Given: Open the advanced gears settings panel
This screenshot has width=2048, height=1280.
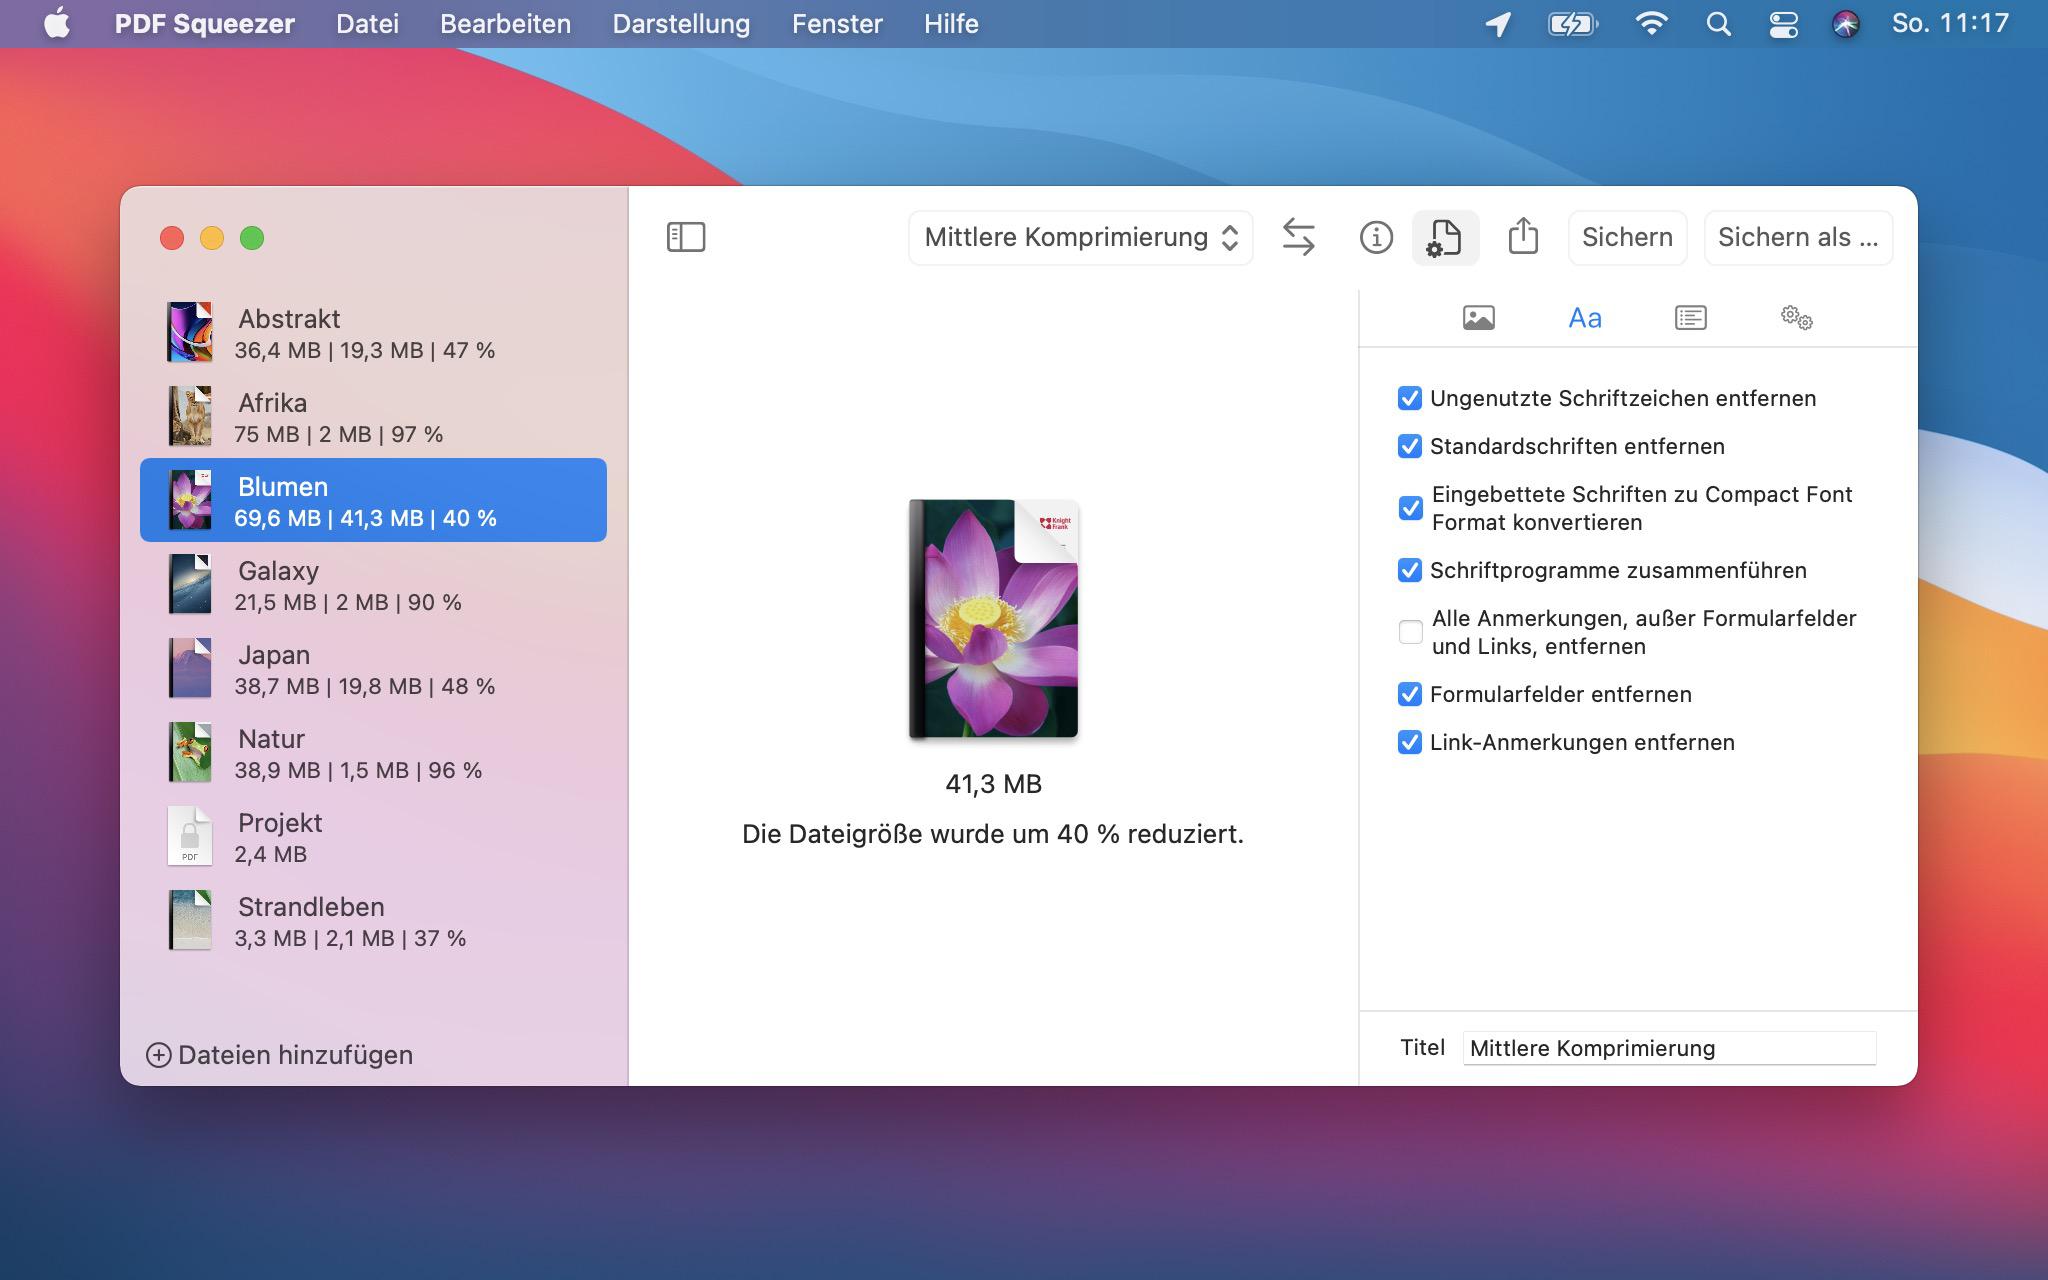Looking at the screenshot, I should pos(1797,317).
